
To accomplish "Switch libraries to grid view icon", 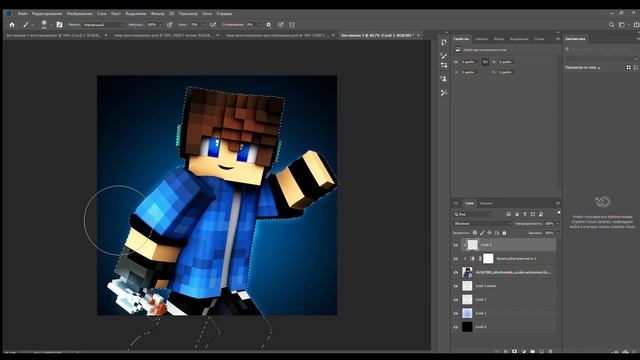I will [x=629, y=67].
